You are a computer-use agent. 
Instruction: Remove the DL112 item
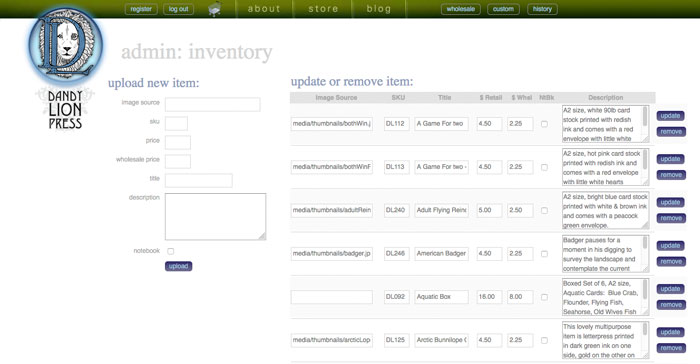(x=671, y=132)
